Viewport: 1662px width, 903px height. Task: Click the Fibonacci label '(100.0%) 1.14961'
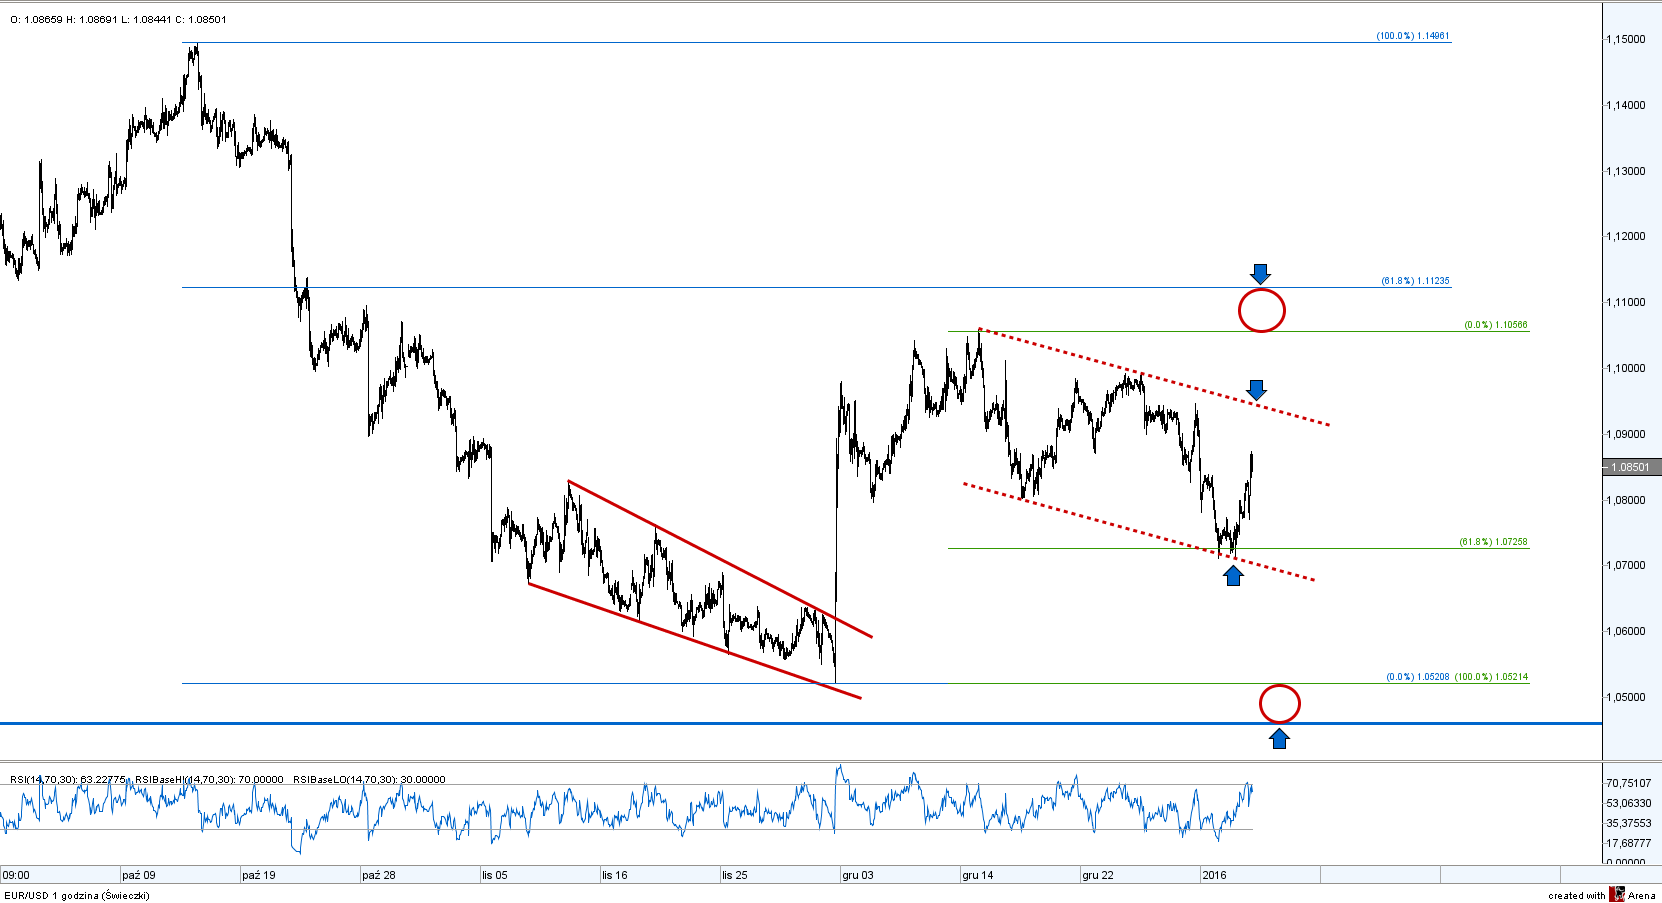point(1413,36)
